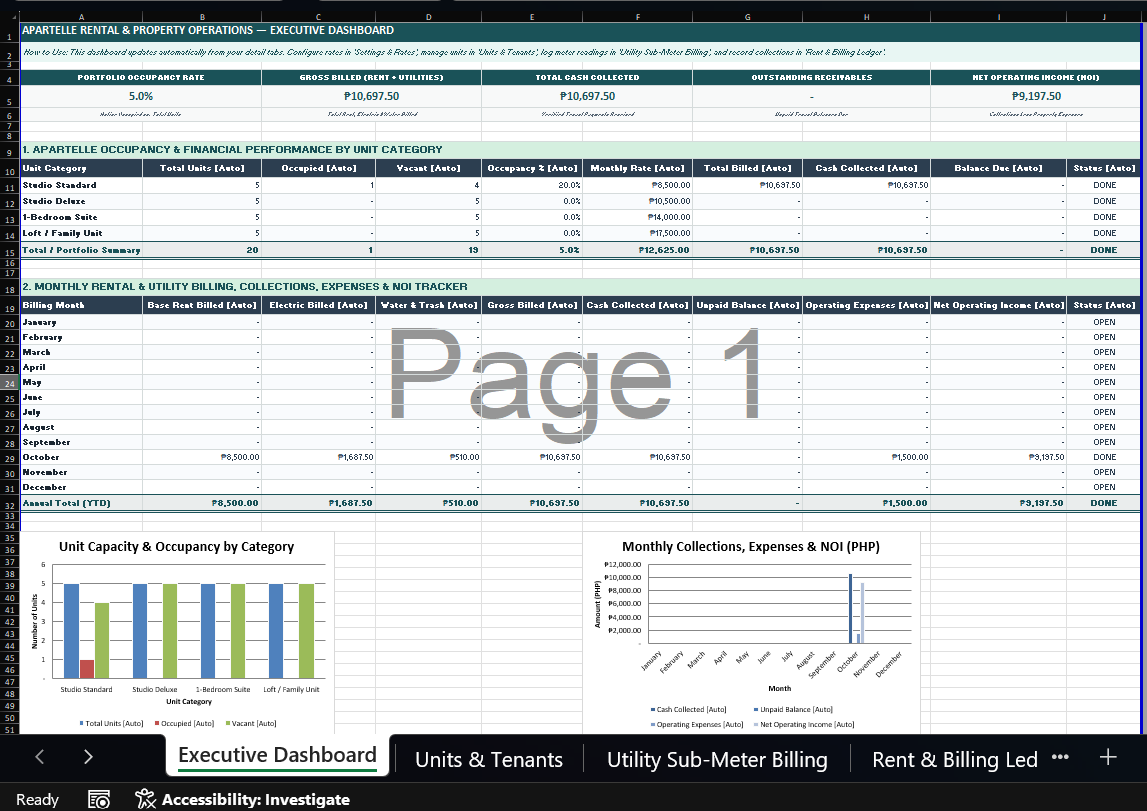Select Loft monthly rate ₱17,500.00
Image resolution: width=1147 pixels, height=811 pixels.
coord(638,233)
